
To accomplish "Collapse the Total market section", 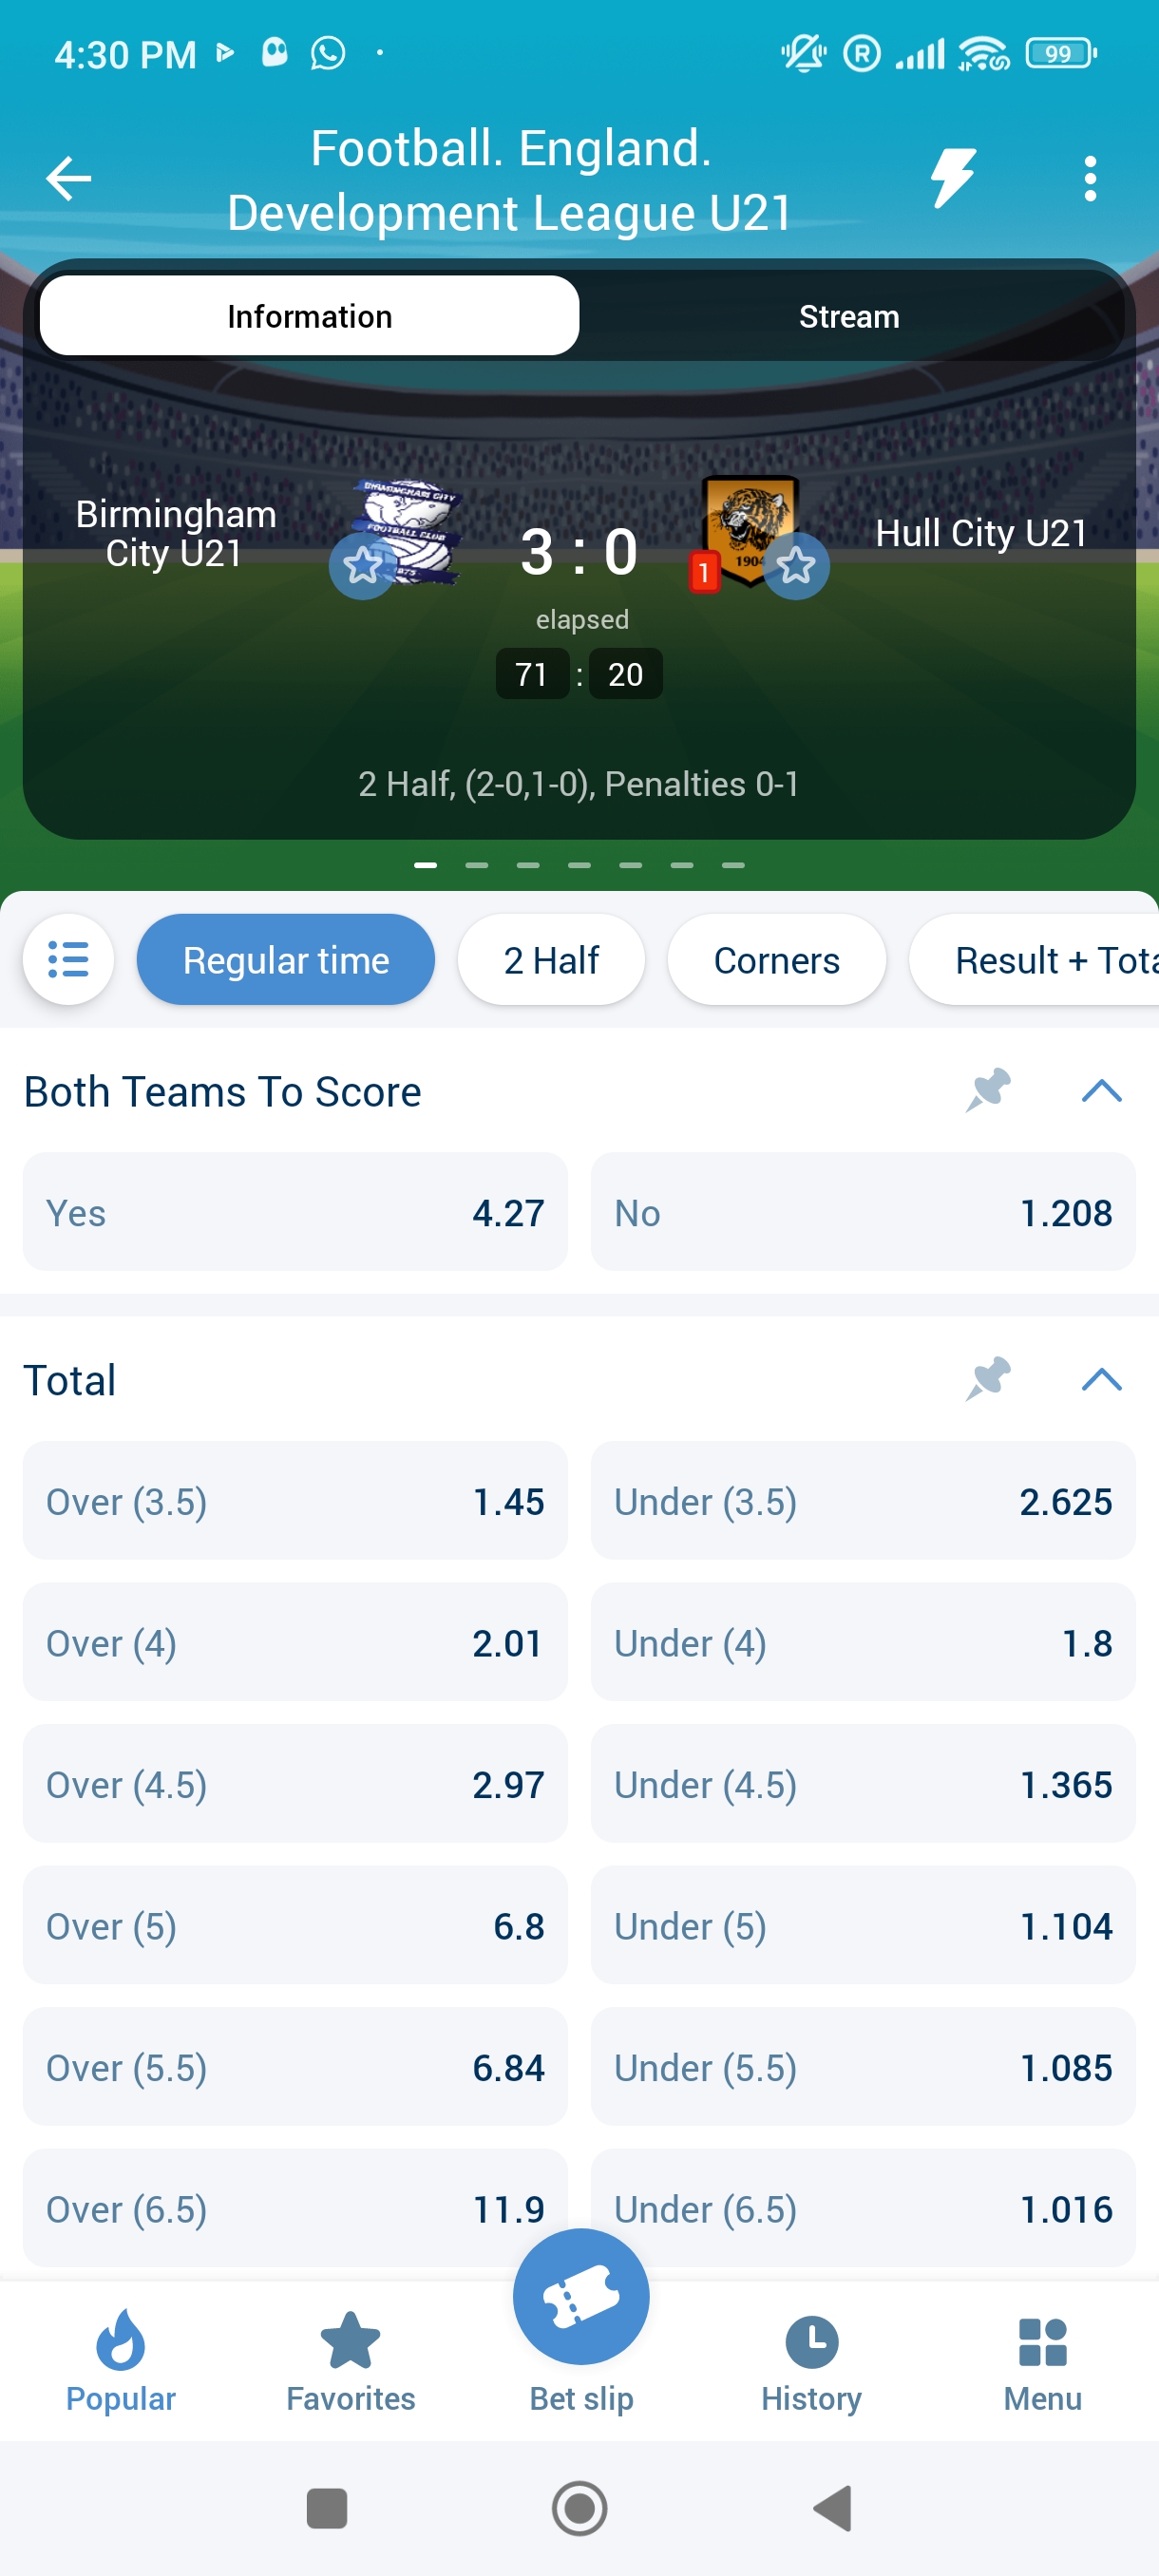I will tap(1101, 1380).
